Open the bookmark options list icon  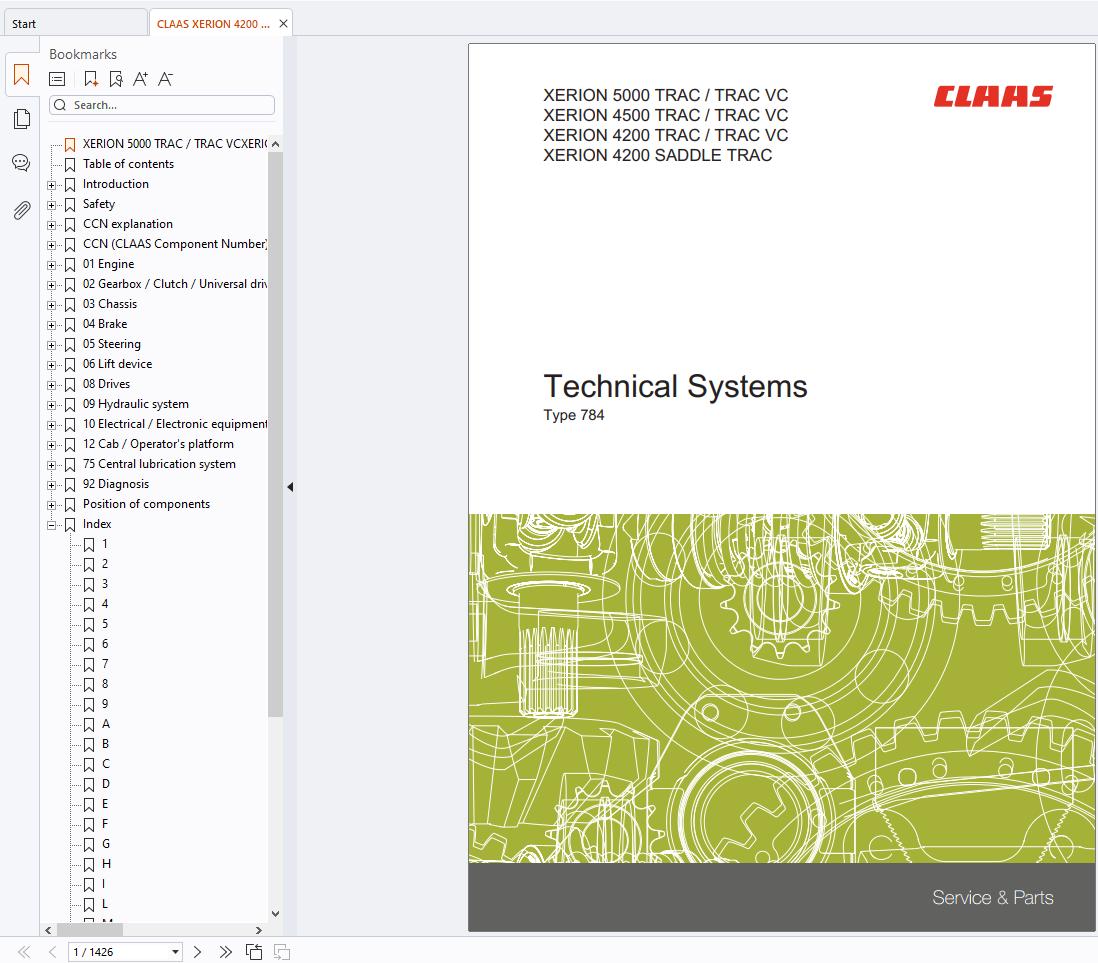[x=58, y=79]
